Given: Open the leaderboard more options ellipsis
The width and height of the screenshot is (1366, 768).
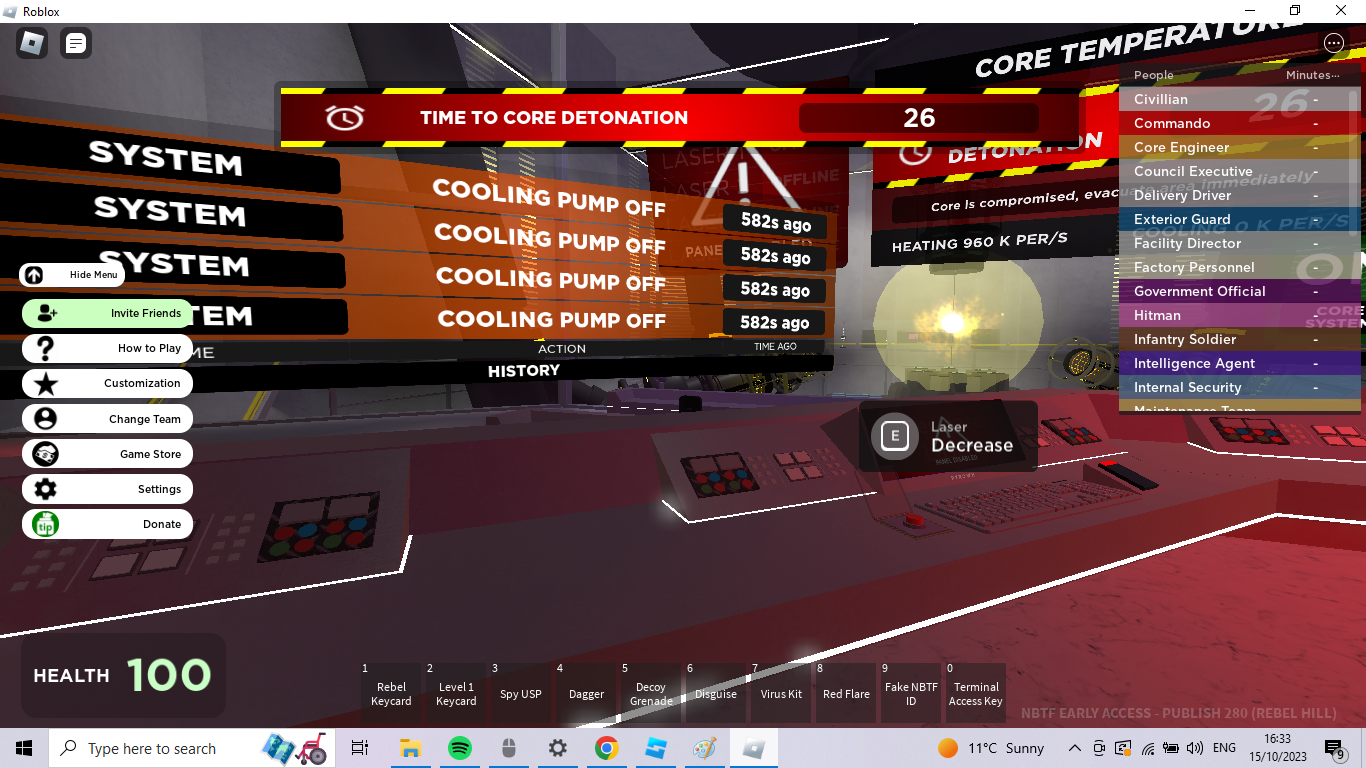Looking at the screenshot, I should [x=1333, y=43].
